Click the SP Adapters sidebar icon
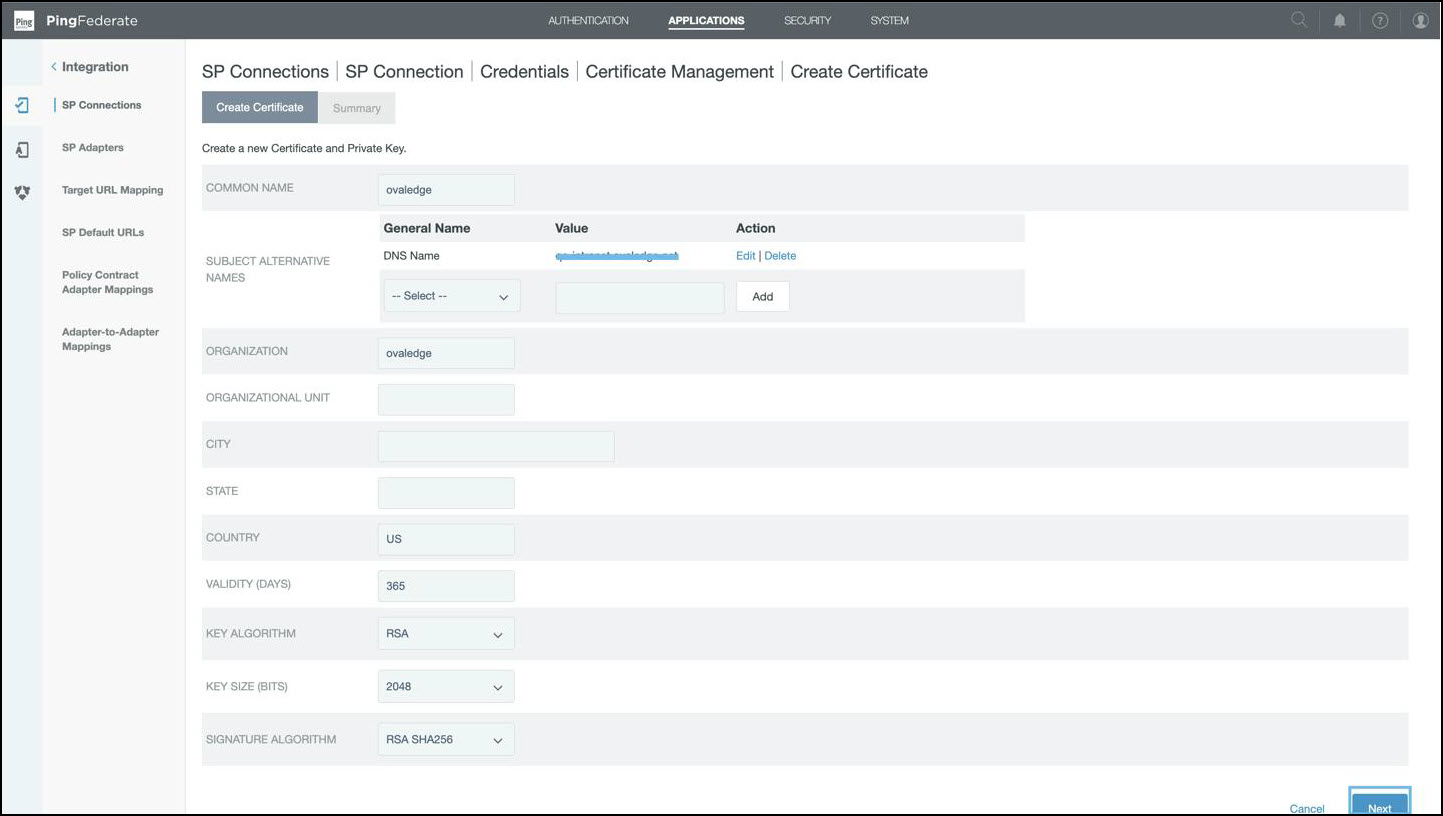 (22, 149)
